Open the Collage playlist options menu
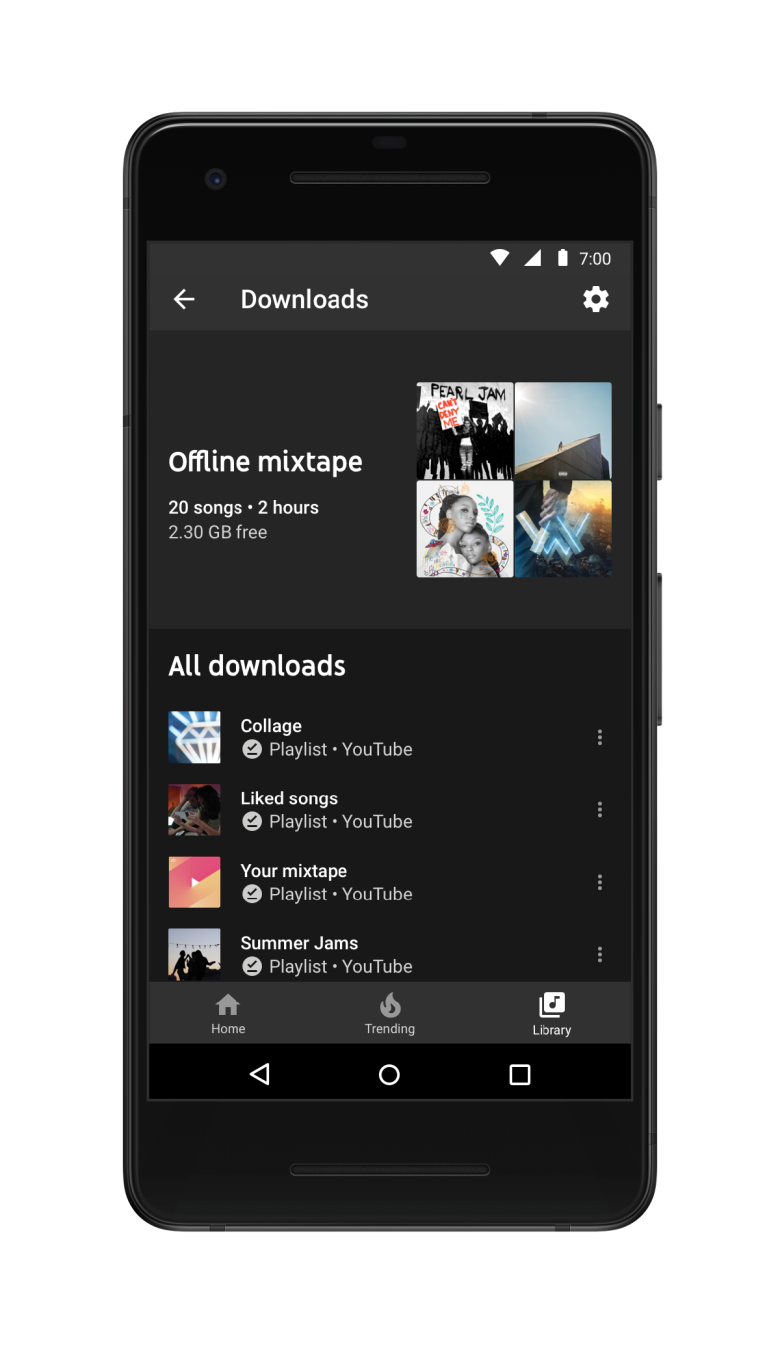Viewport: 780px width, 1355px height. 600,737
